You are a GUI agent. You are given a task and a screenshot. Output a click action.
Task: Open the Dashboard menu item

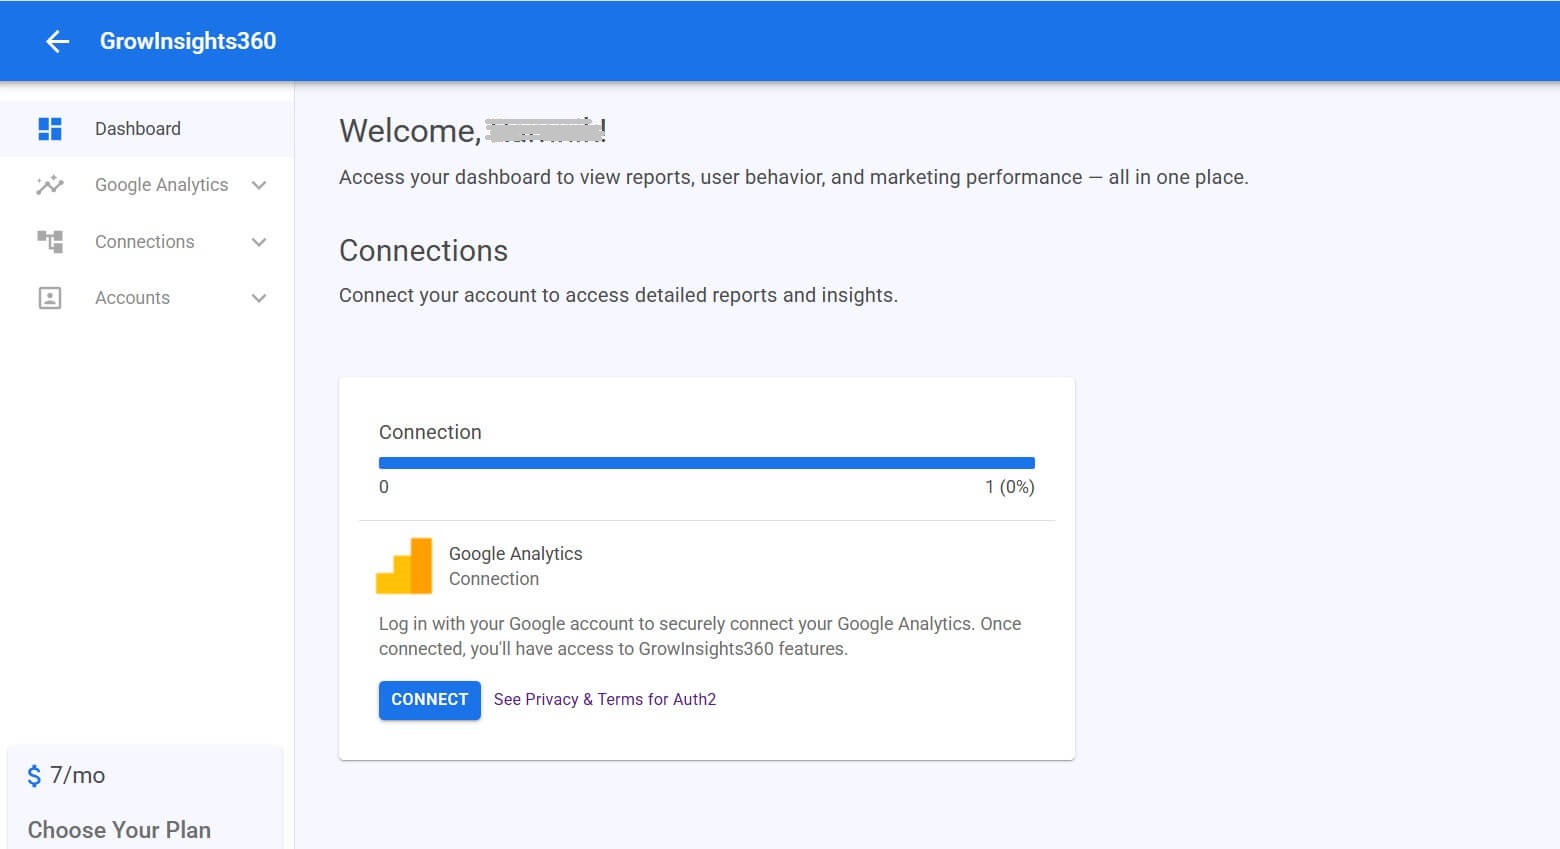(x=147, y=129)
